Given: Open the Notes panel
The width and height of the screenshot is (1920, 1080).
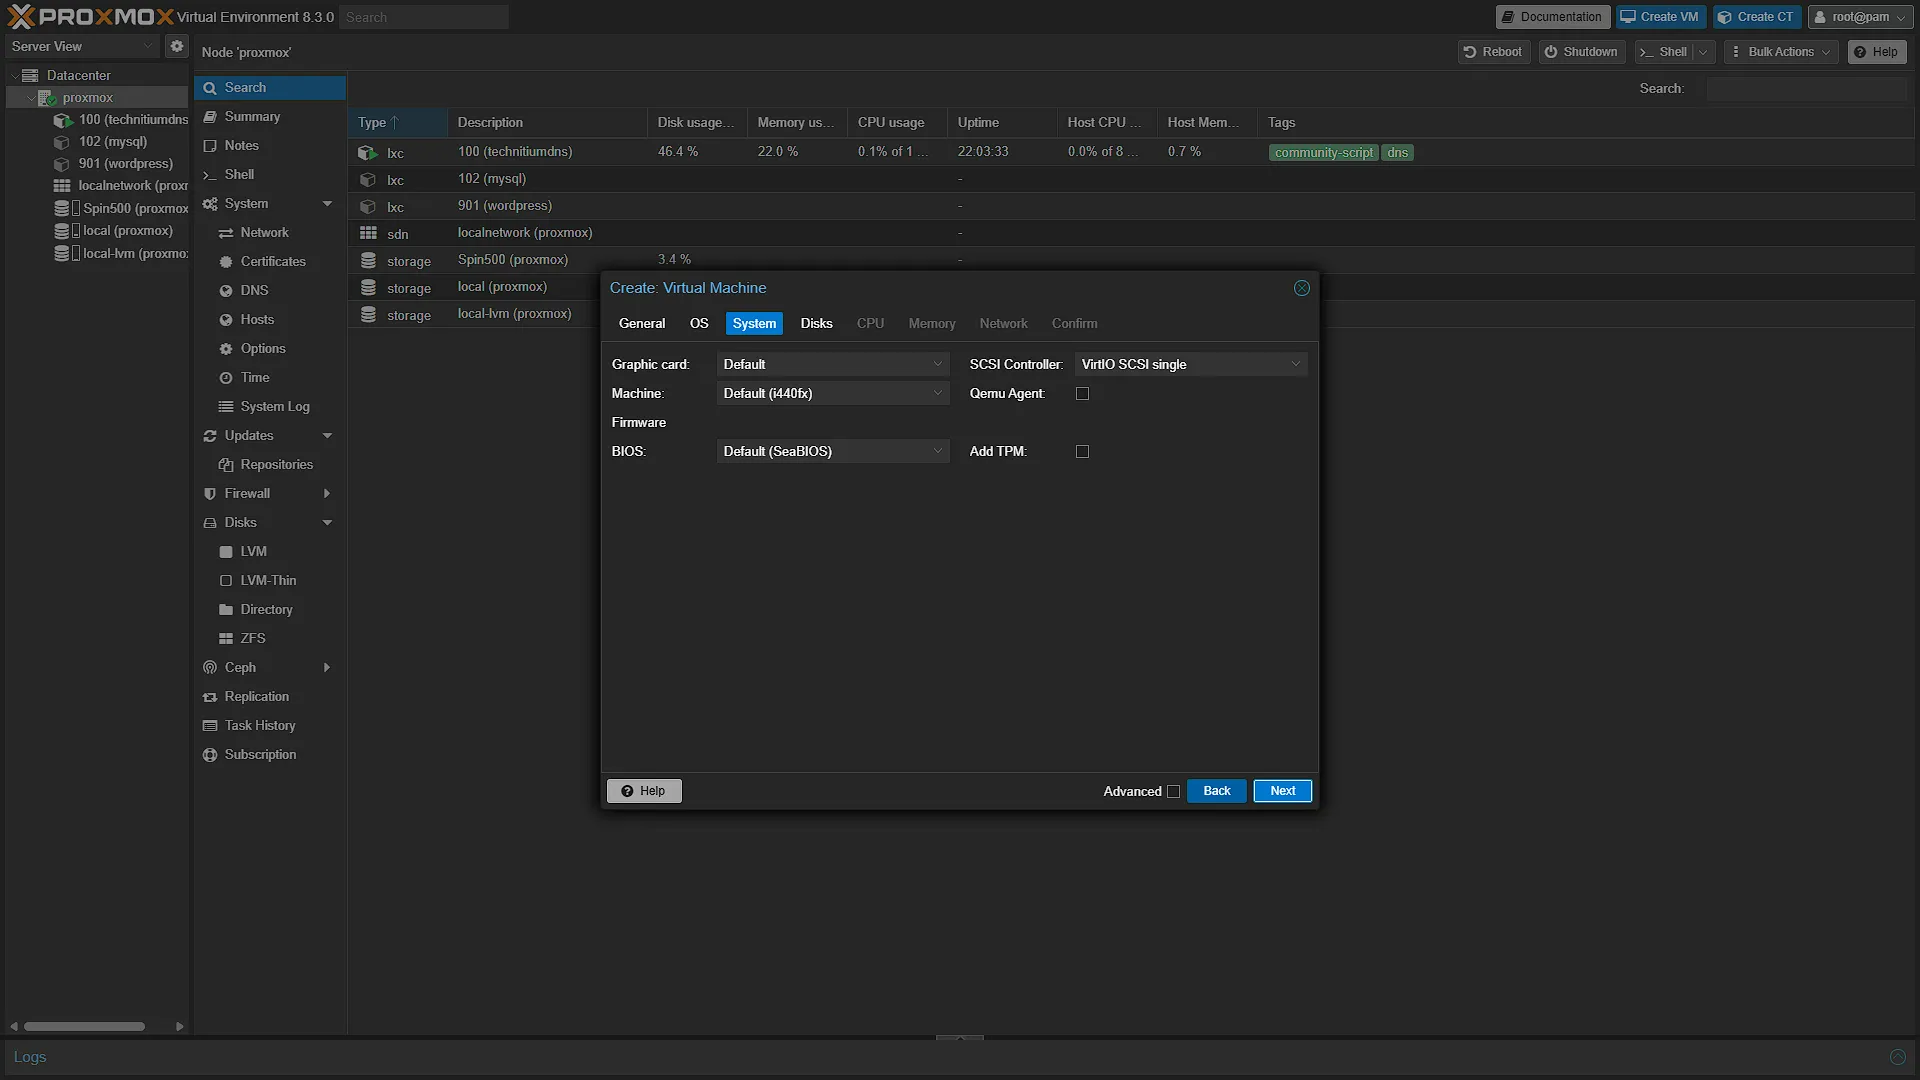Looking at the screenshot, I should (241, 145).
